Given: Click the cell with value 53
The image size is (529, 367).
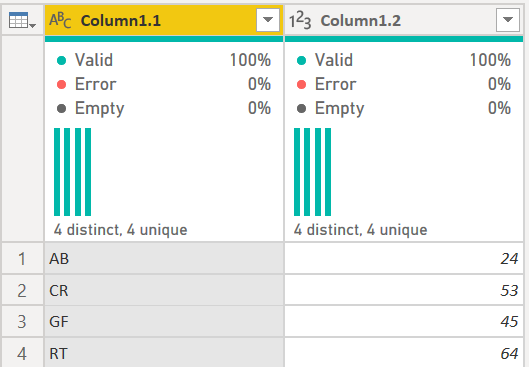Looking at the screenshot, I should (404, 290).
